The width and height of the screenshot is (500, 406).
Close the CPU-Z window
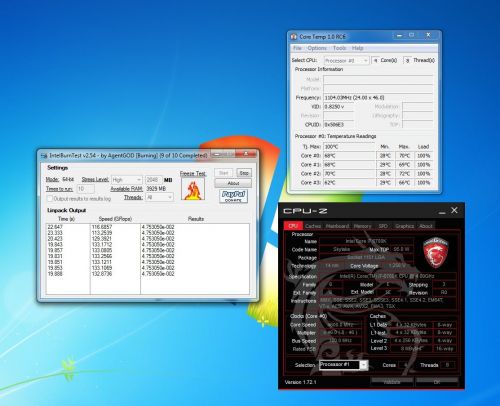454,210
